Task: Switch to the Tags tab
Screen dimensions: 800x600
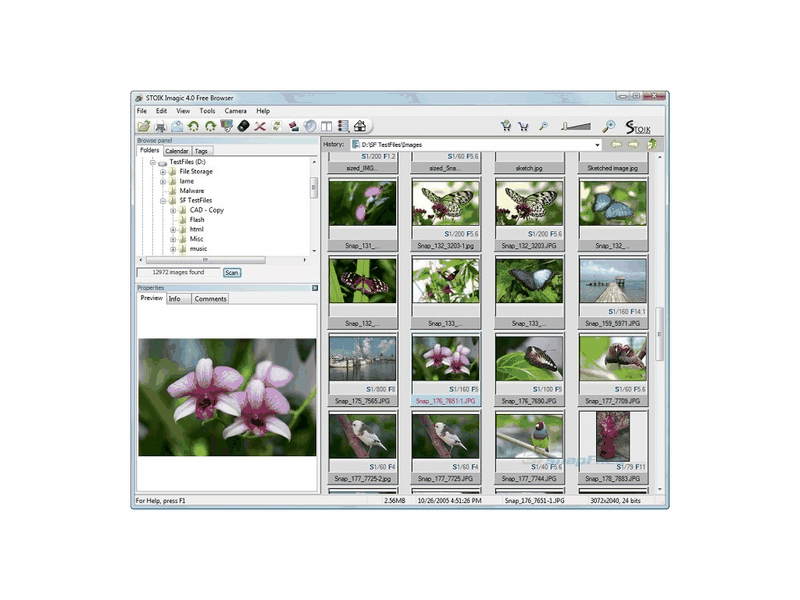Action: coord(201,151)
